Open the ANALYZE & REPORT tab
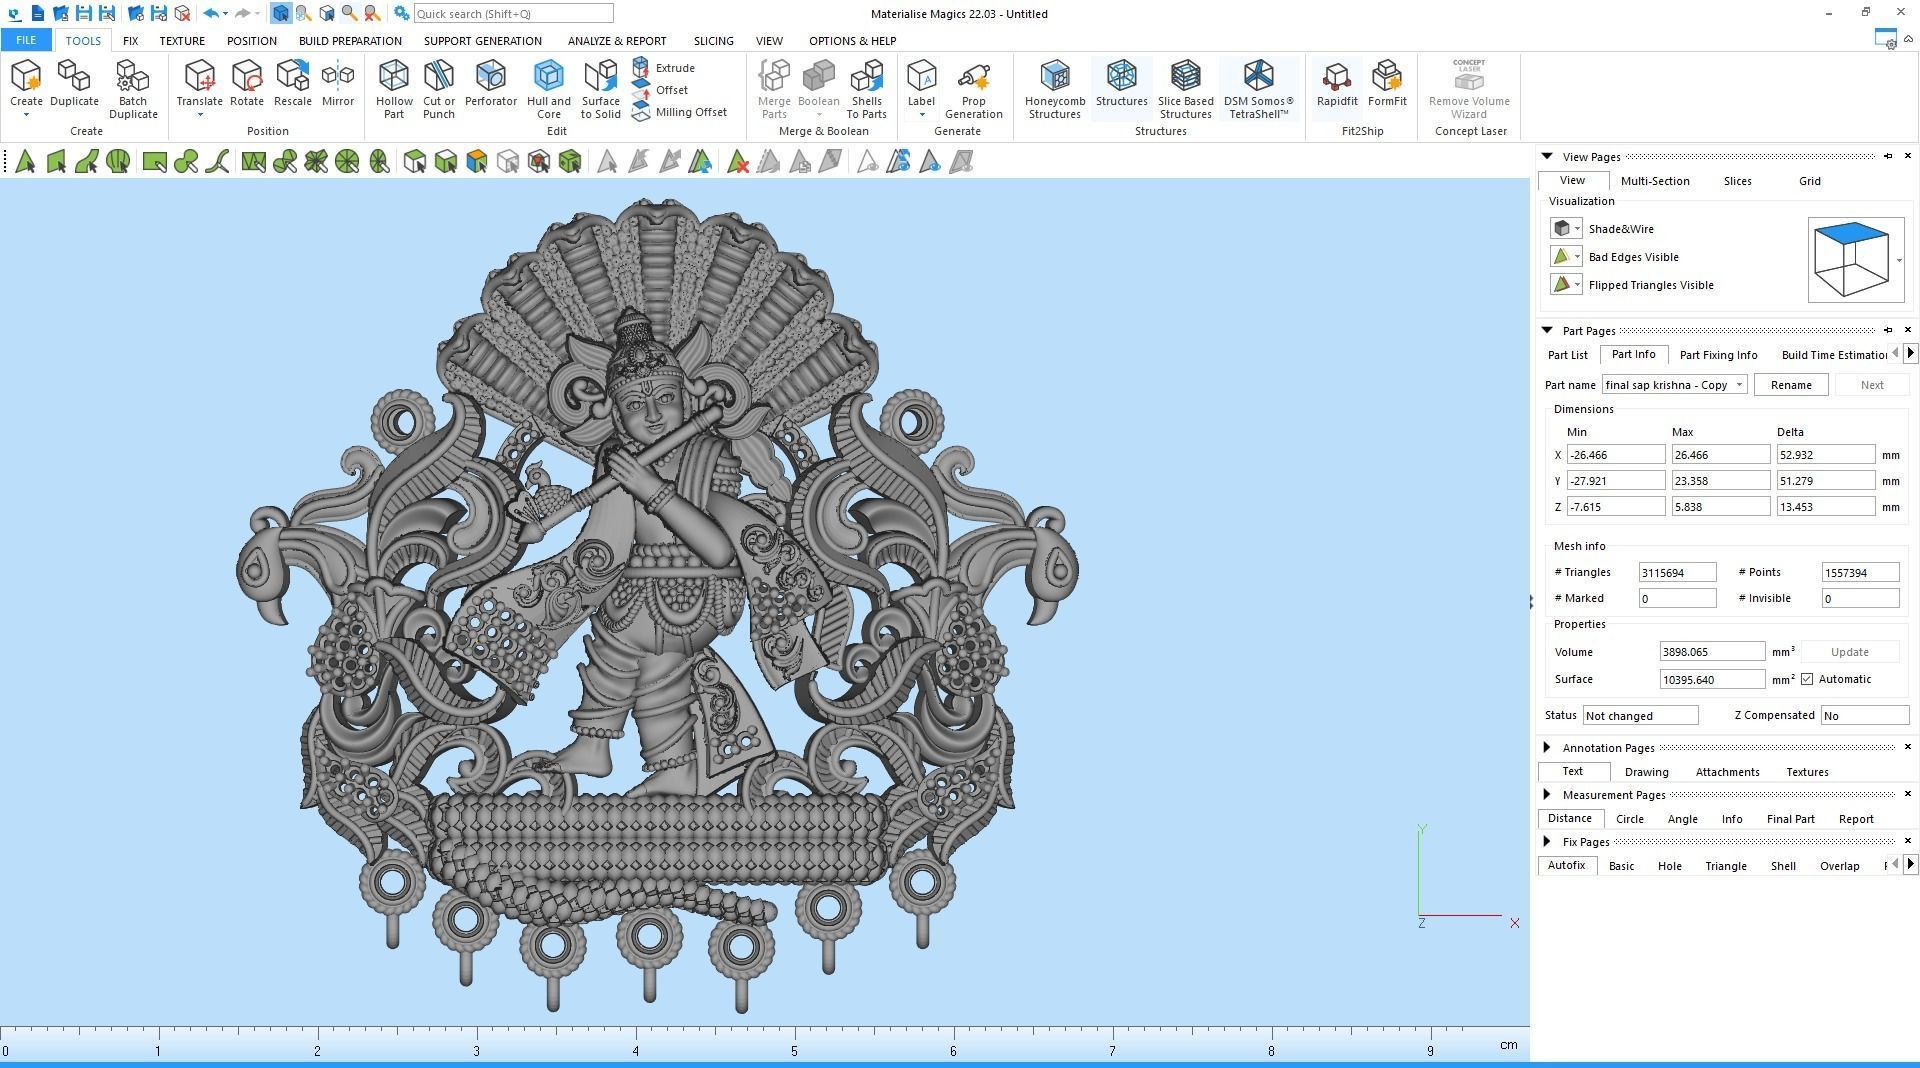 616,41
